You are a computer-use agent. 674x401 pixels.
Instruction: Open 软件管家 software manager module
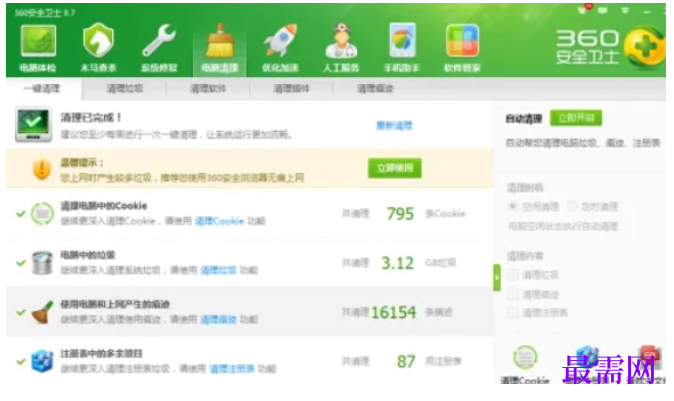[x=462, y=47]
